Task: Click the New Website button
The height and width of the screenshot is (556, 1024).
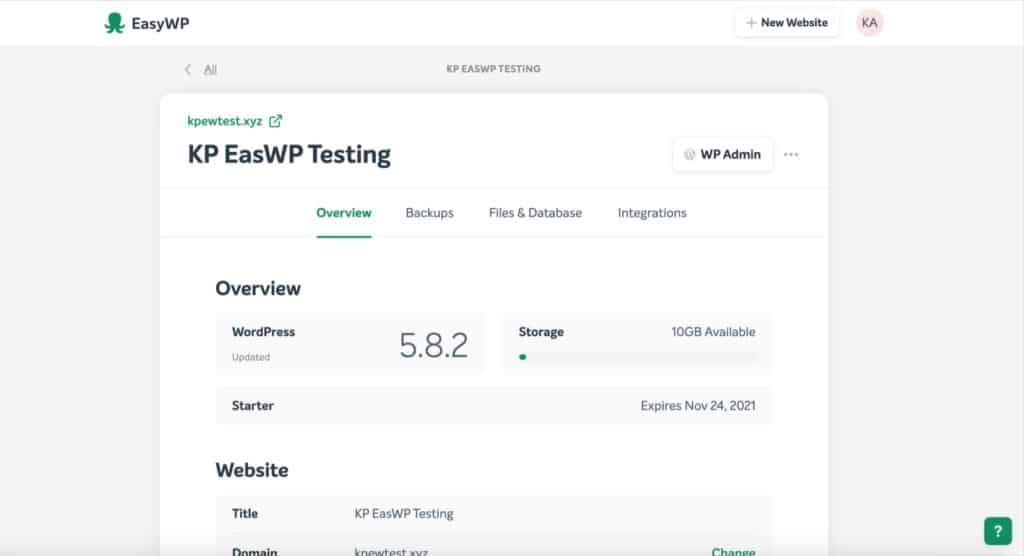Action: pyautogui.click(x=787, y=23)
